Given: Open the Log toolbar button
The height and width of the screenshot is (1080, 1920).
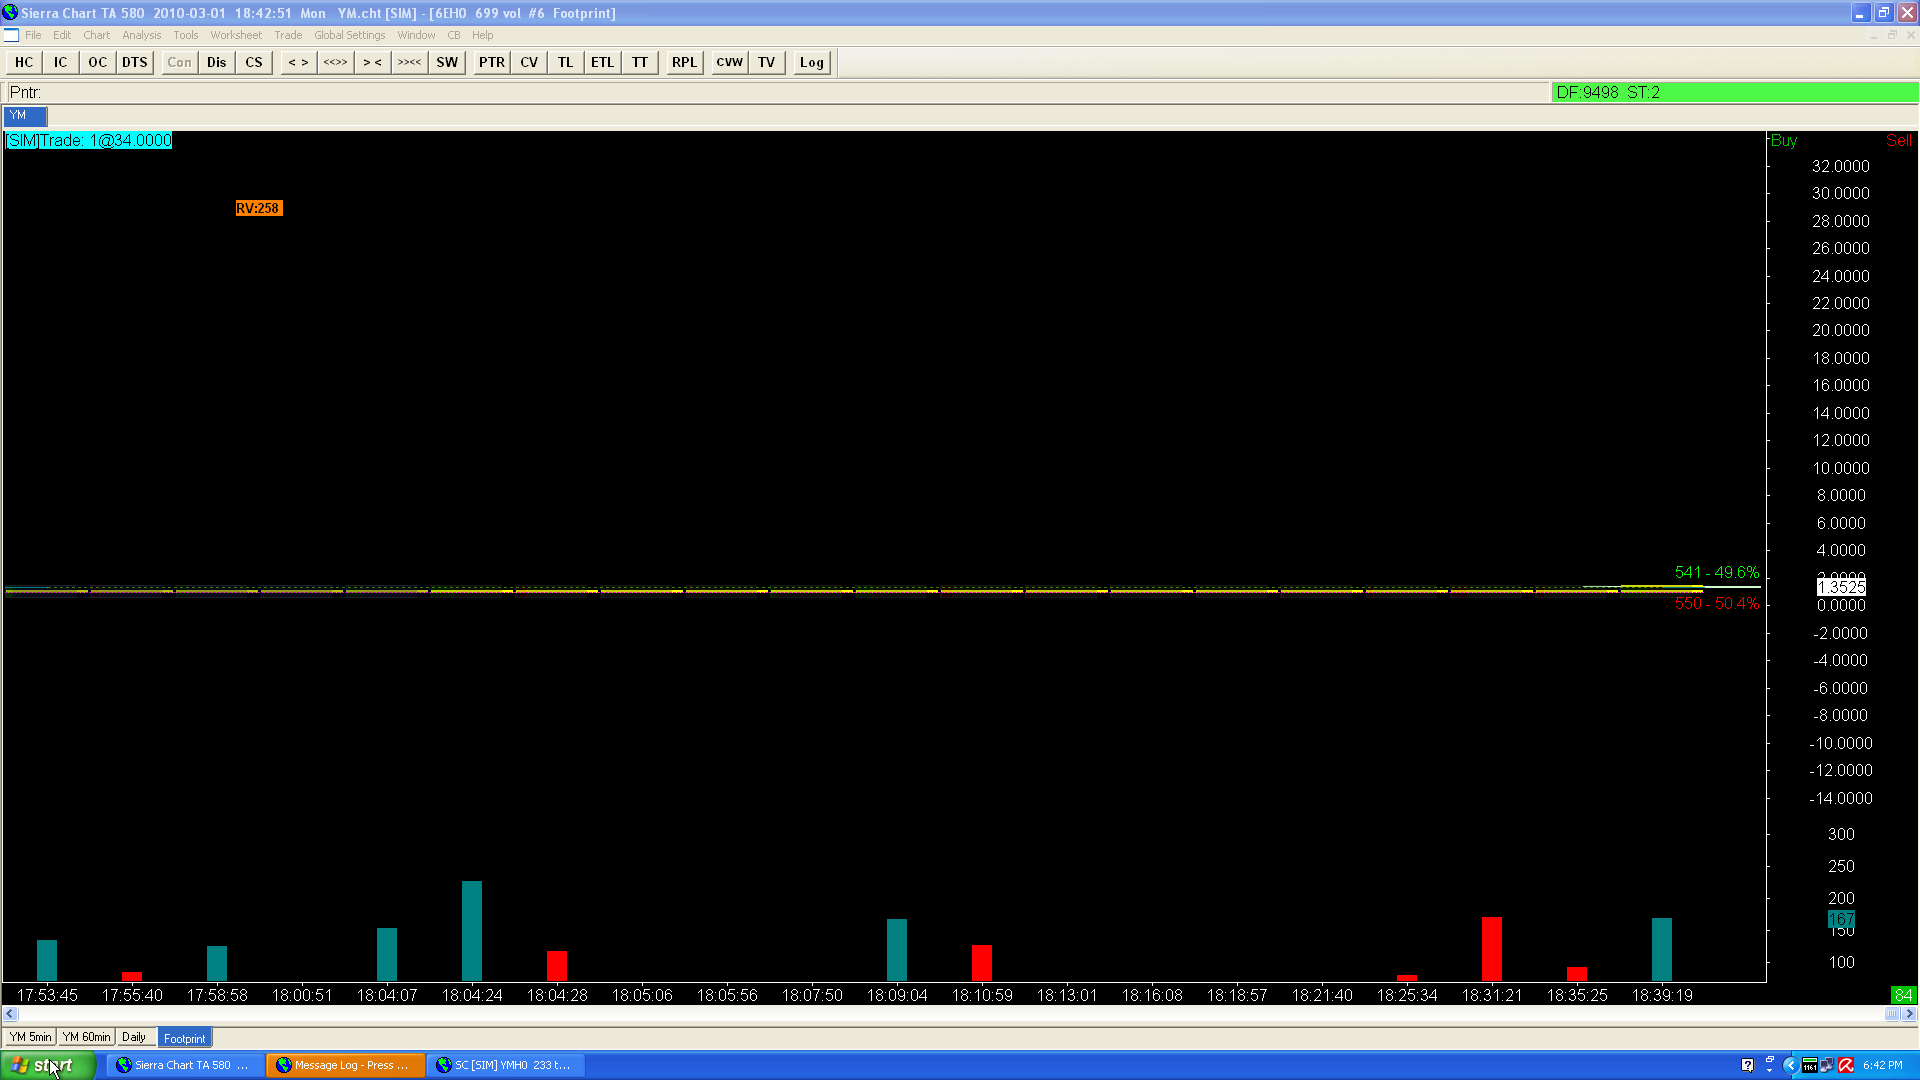Looking at the screenshot, I should pos(811,62).
